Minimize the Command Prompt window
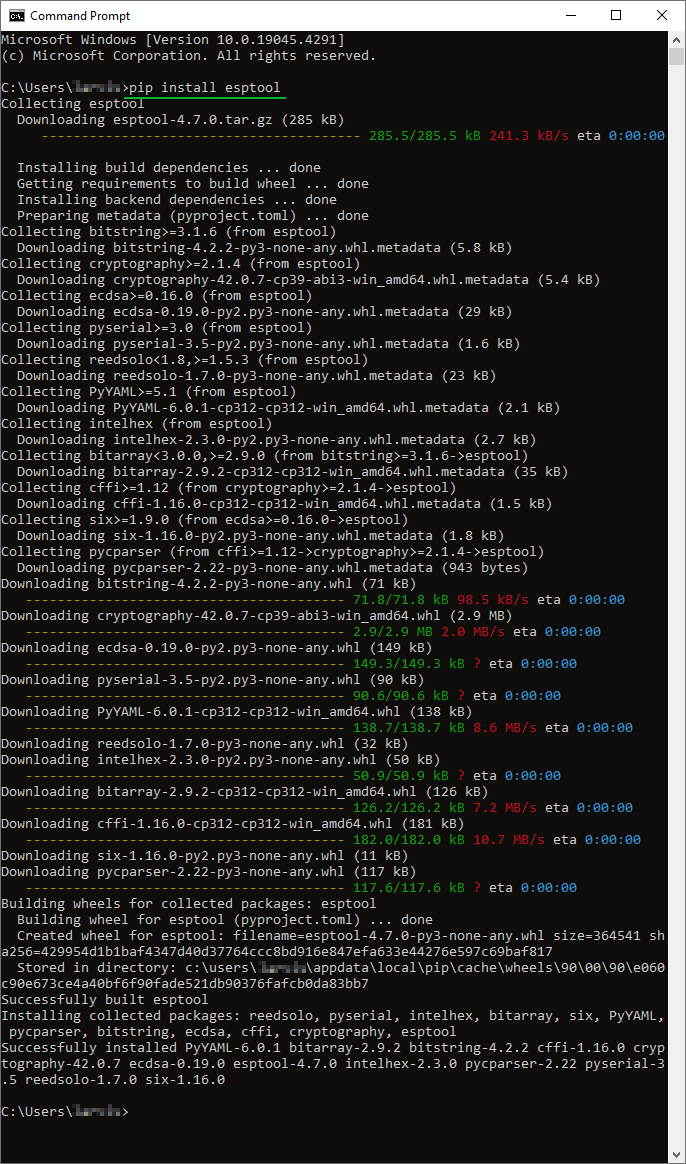 569,15
